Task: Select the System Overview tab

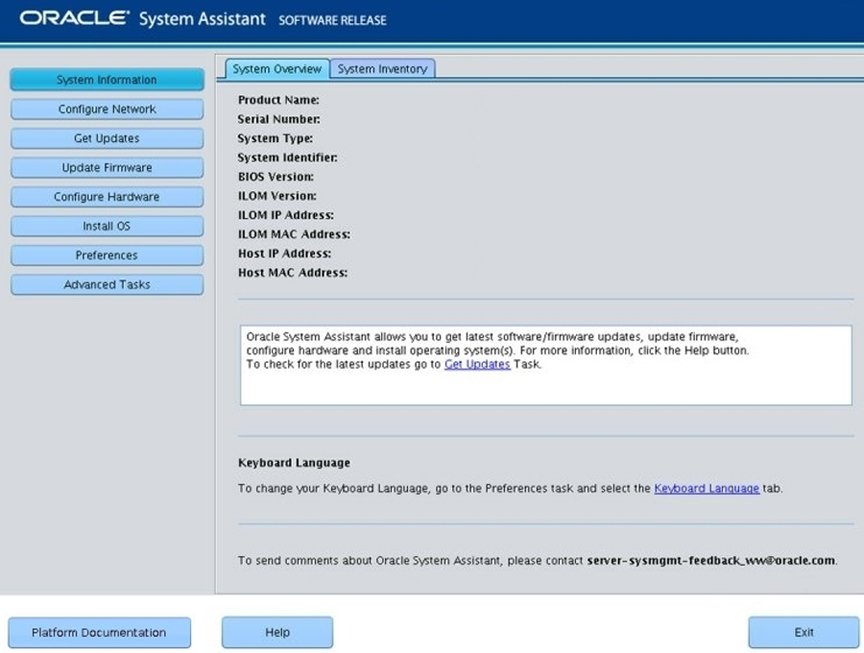Action: pos(277,69)
